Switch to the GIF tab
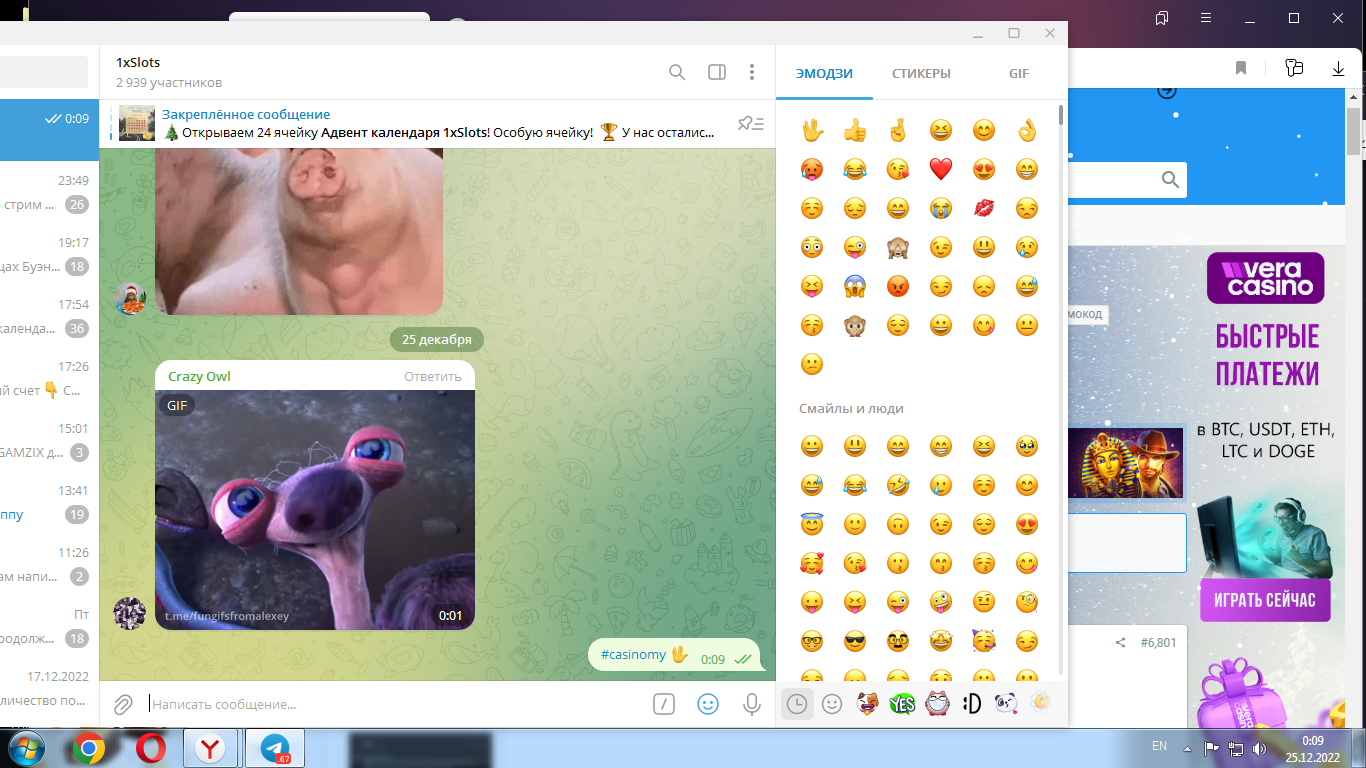This screenshot has height=768, width=1366. [1018, 73]
